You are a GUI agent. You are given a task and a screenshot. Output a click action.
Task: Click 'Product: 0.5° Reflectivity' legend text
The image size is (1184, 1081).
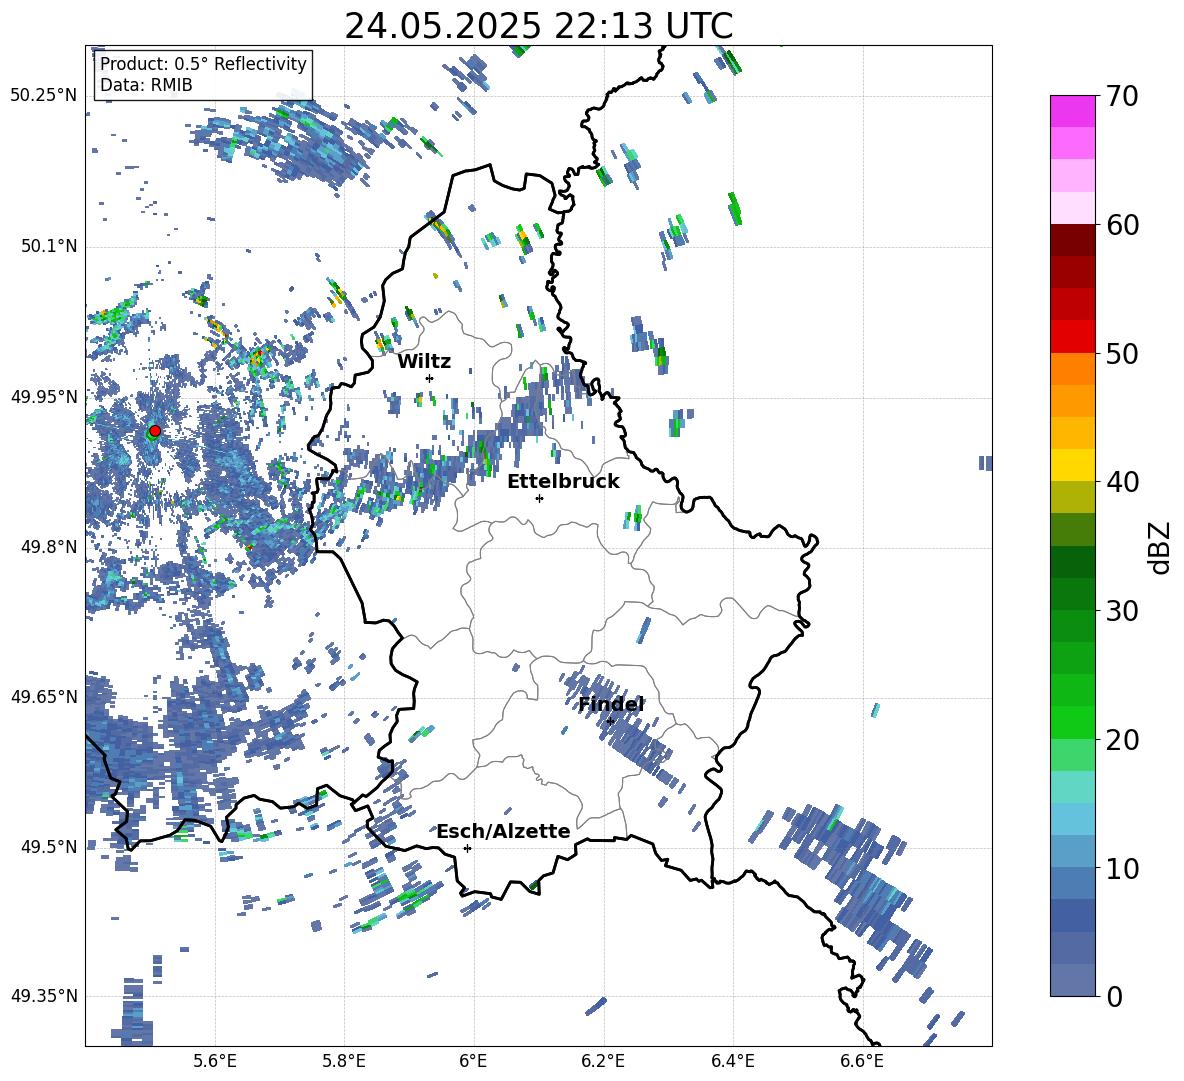(x=203, y=63)
